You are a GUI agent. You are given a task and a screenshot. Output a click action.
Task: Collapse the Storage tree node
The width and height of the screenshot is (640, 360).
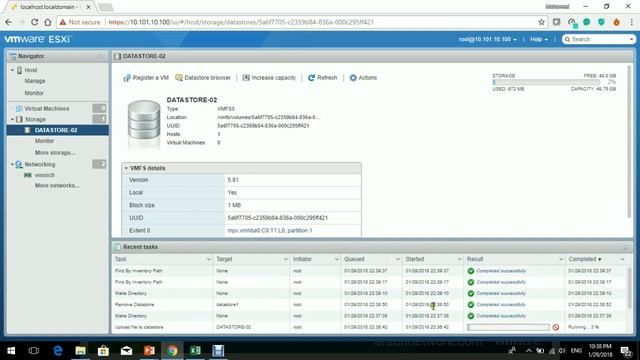(12, 119)
